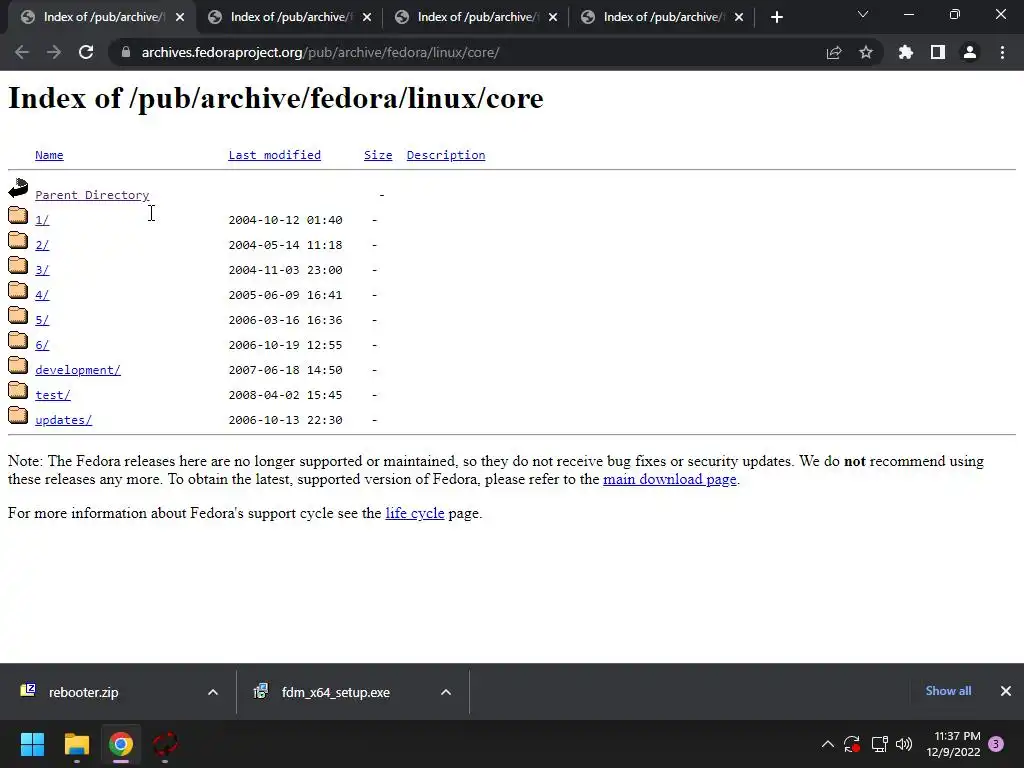Image resolution: width=1024 pixels, height=768 pixels.
Task: Click the back navigation arrow
Action: point(22,52)
